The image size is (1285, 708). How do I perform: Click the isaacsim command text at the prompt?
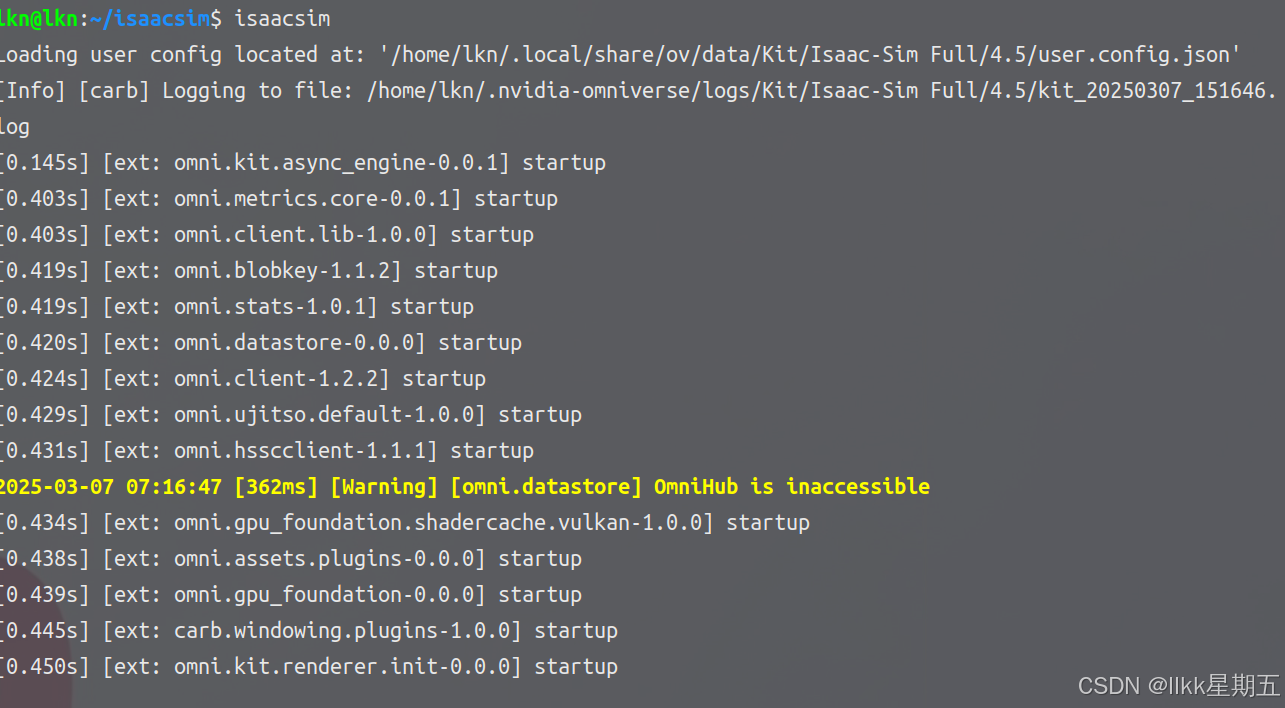(x=282, y=18)
